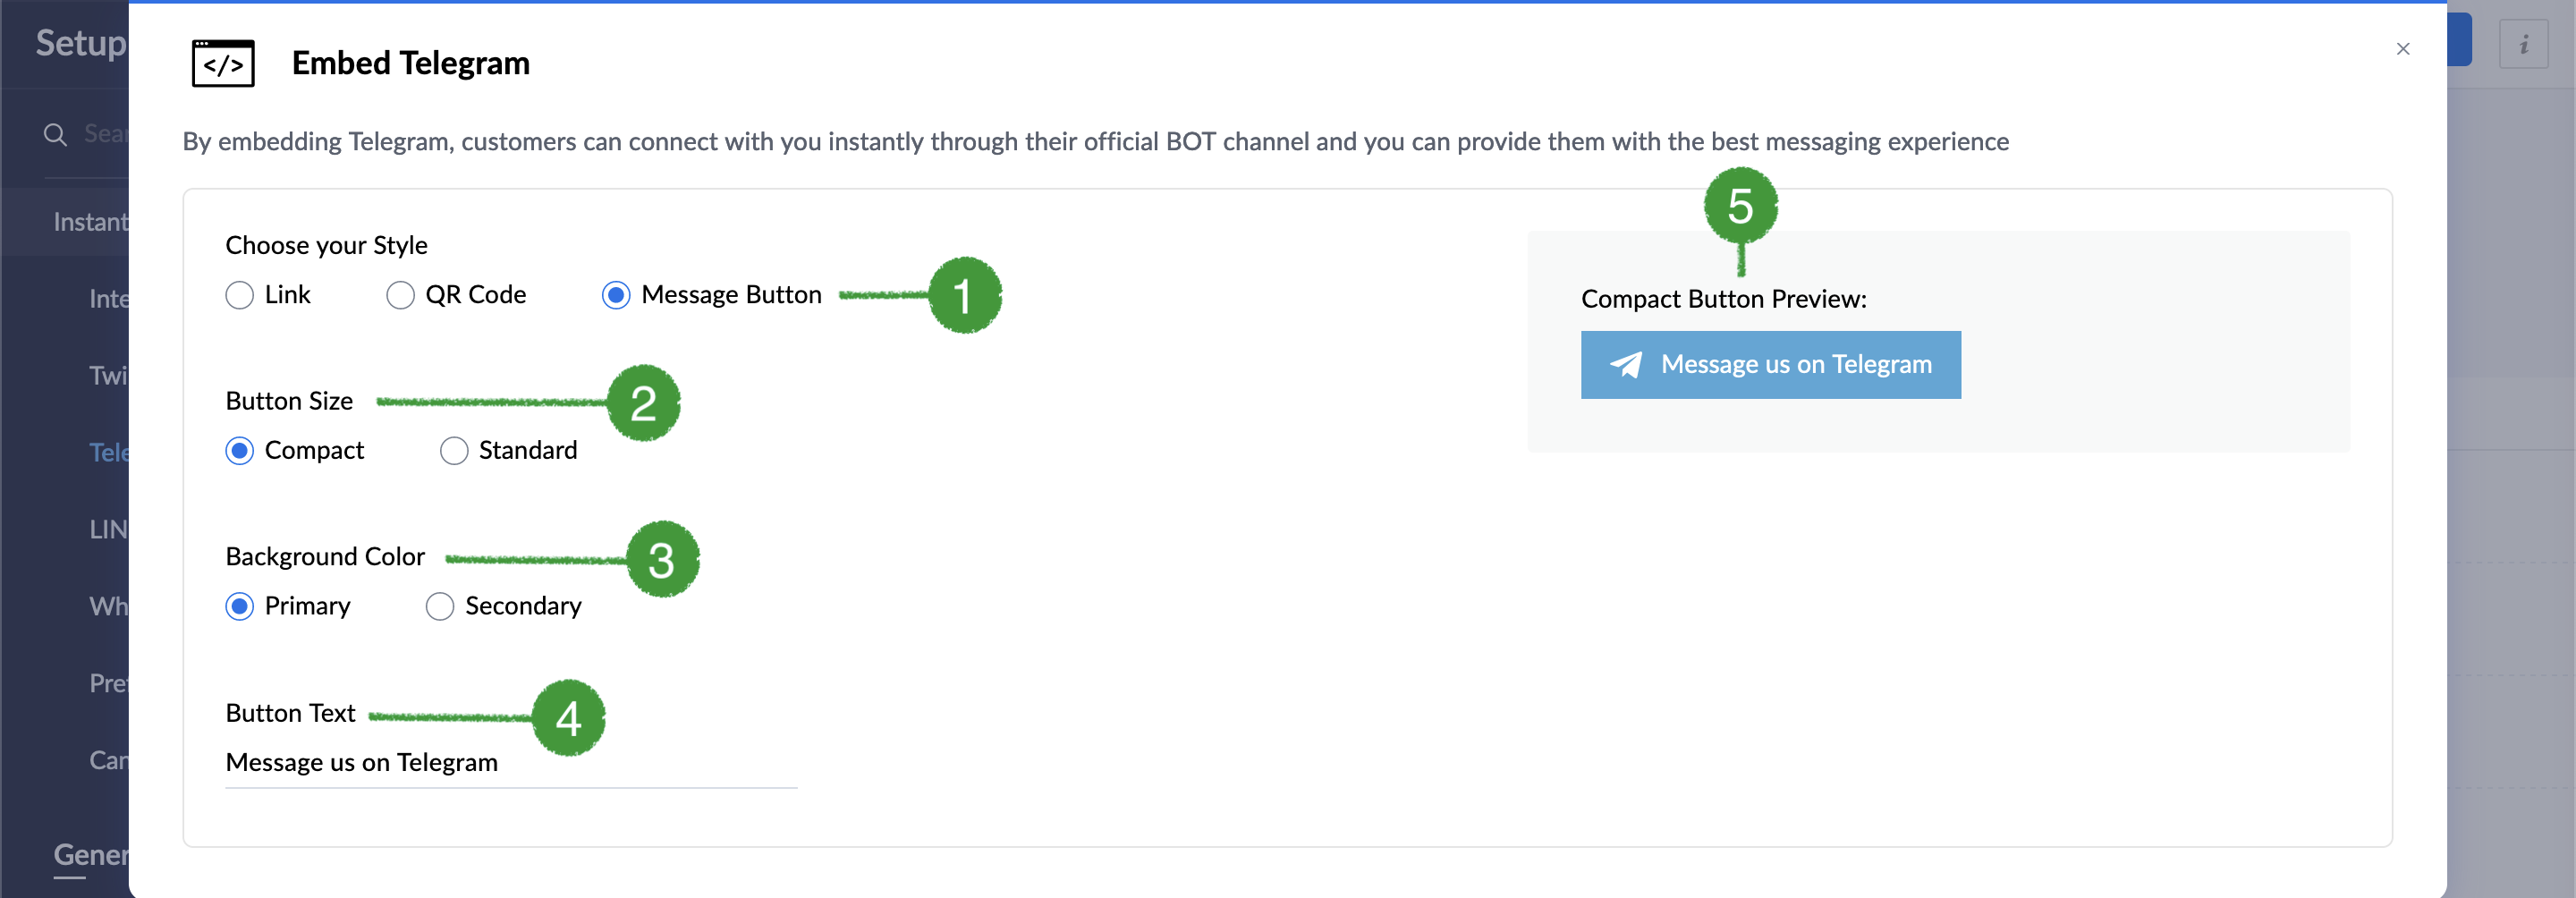
Task: Click the search magnifier icon in sidebar
Action: coord(55,134)
